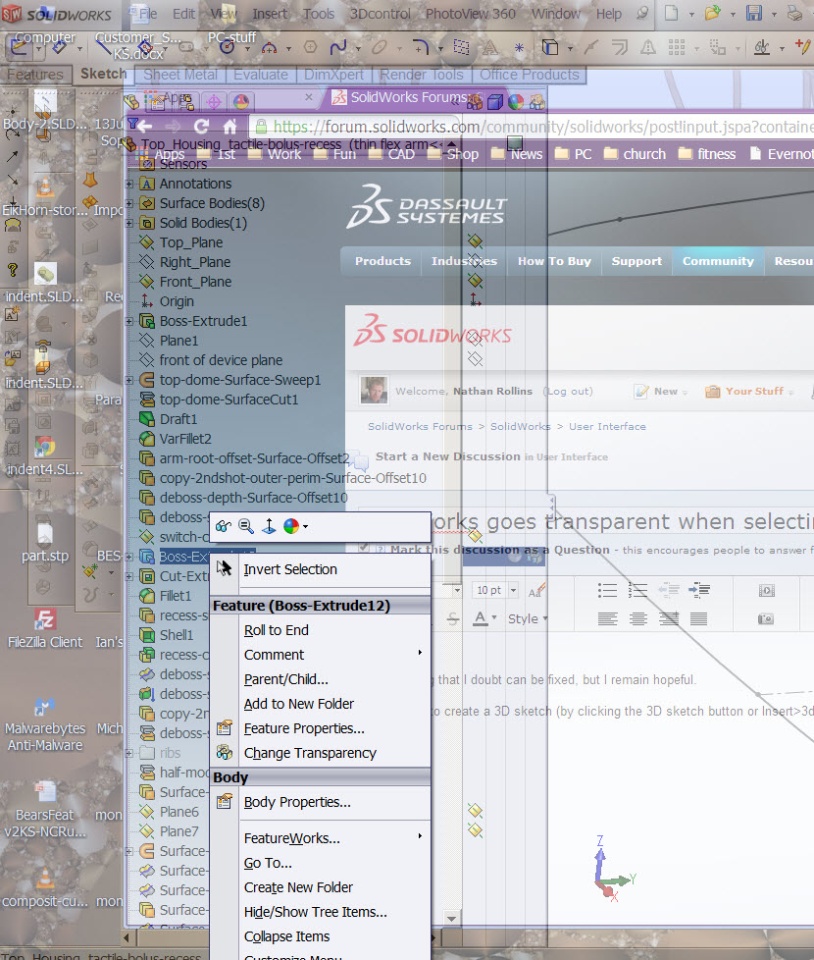Click the Point sketch tool asterisk icon
The height and width of the screenshot is (960, 814).
(519, 47)
